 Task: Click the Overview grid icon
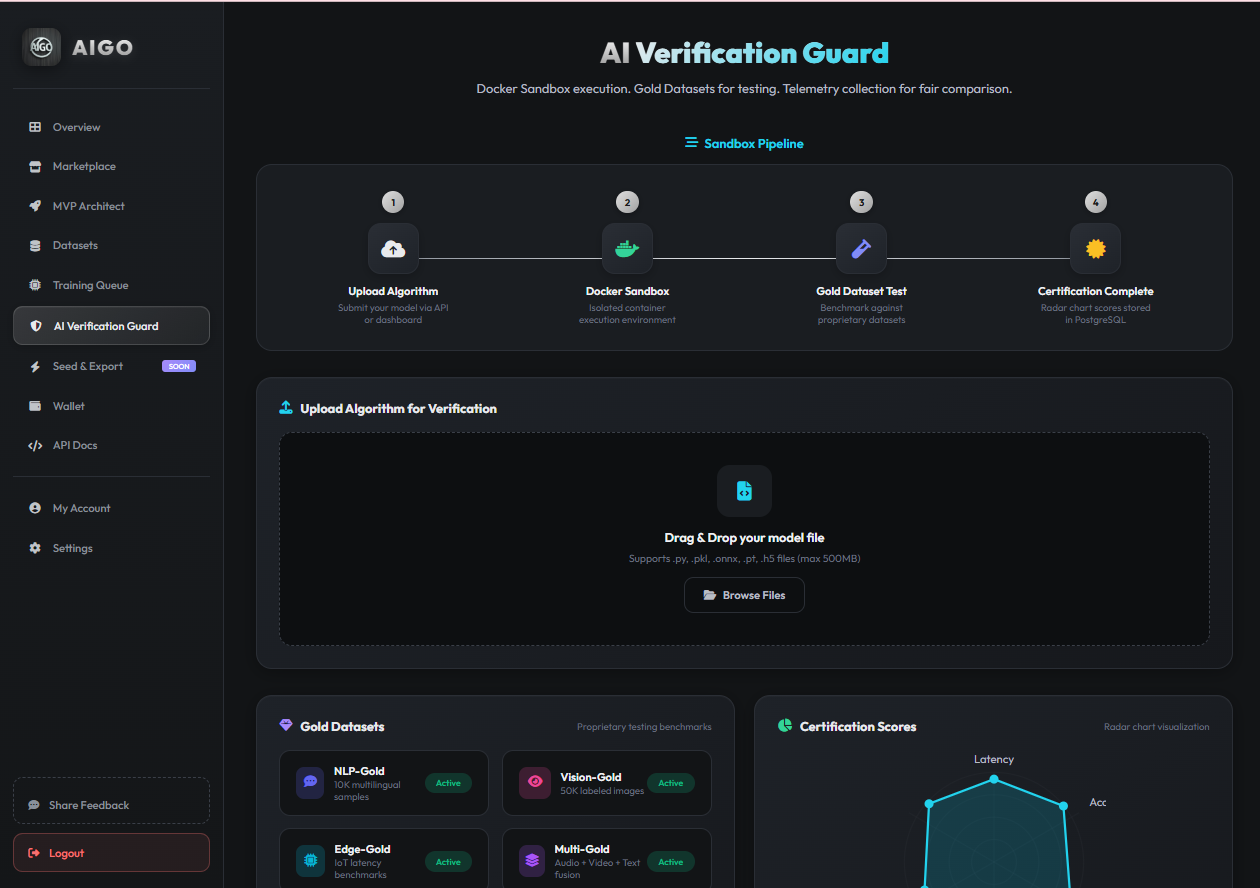(35, 127)
